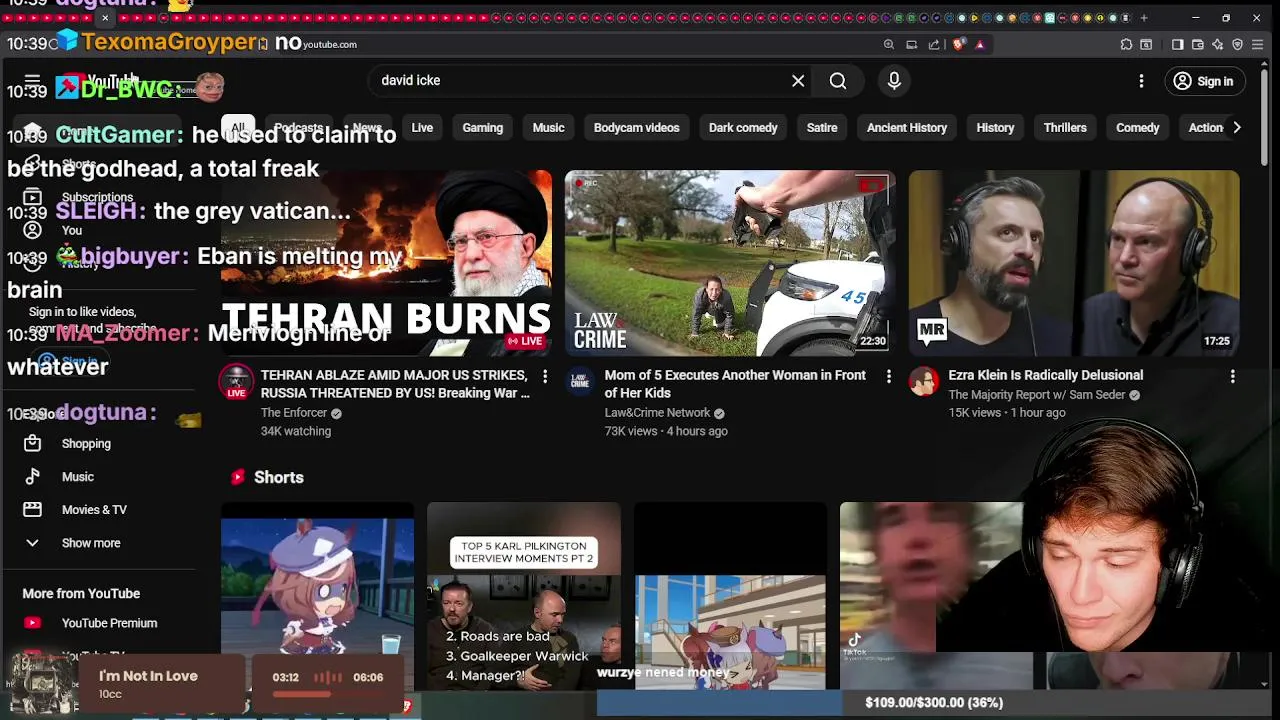Screen dimensions: 1280x720
Task: Open the browser main menu icon
Action: pyautogui.click(x=1258, y=44)
